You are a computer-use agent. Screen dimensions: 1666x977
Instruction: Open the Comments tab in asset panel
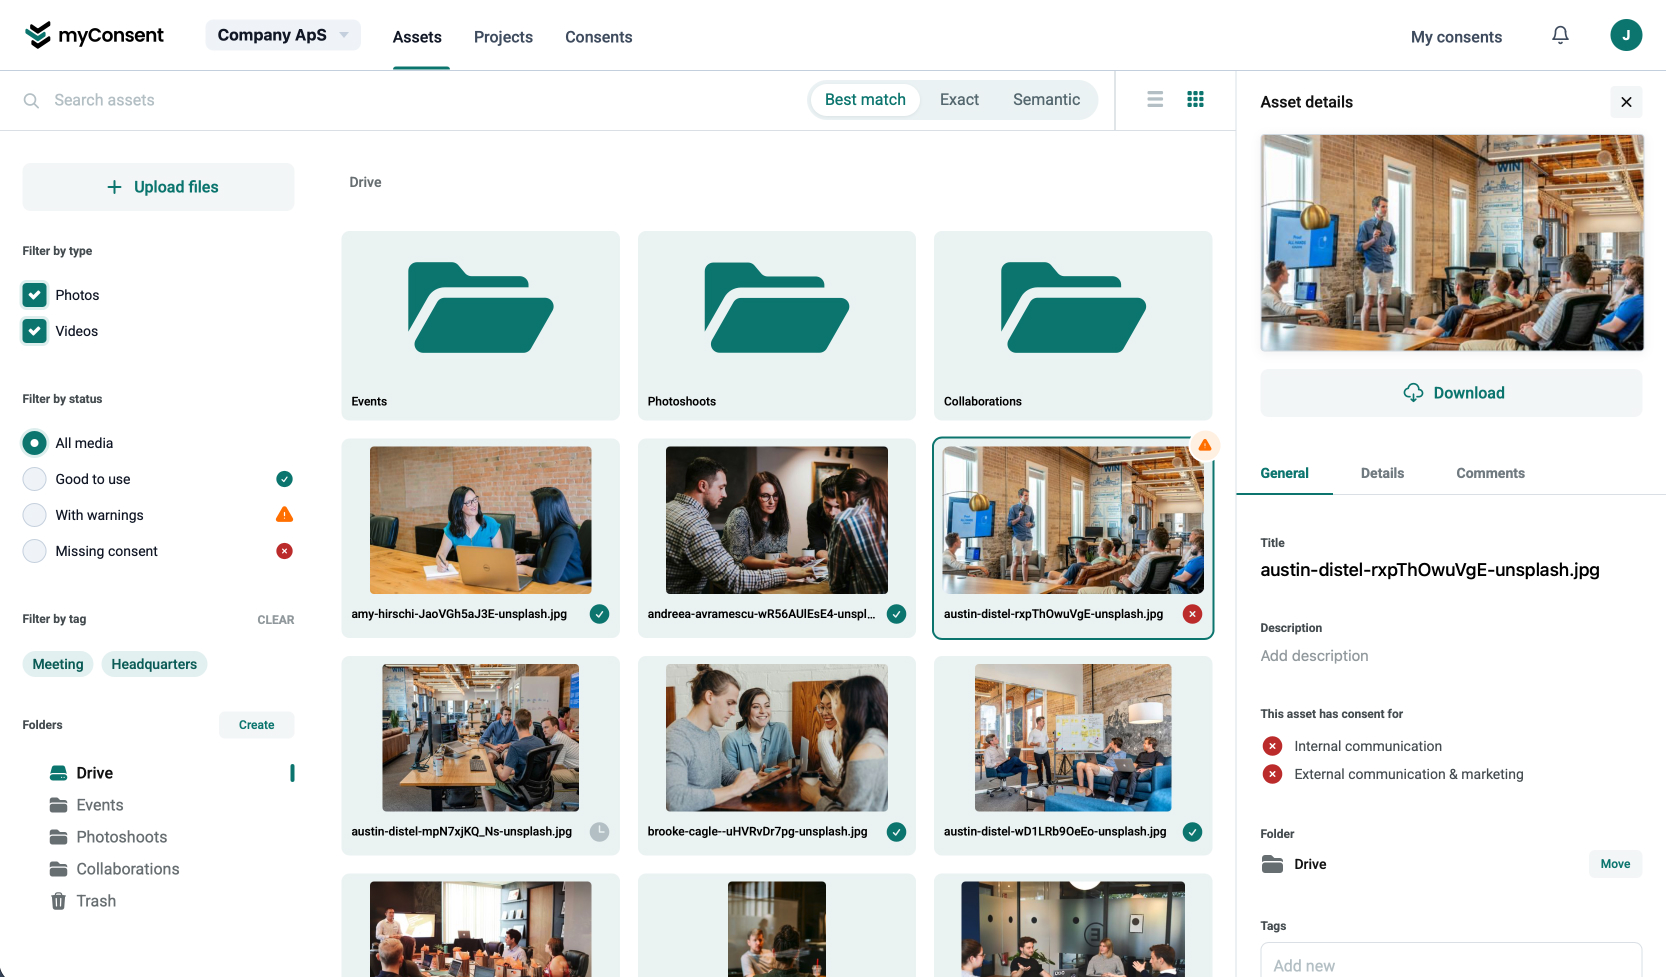[1490, 473]
